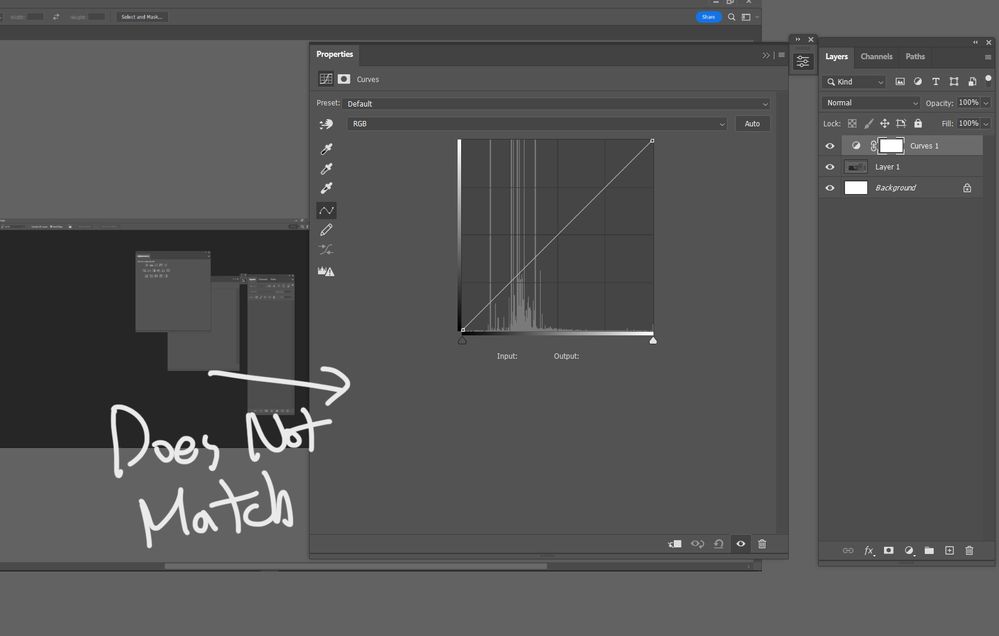This screenshot has height=636, width=999.
Task: Click the blue Share button
Action: coord(709,17)
